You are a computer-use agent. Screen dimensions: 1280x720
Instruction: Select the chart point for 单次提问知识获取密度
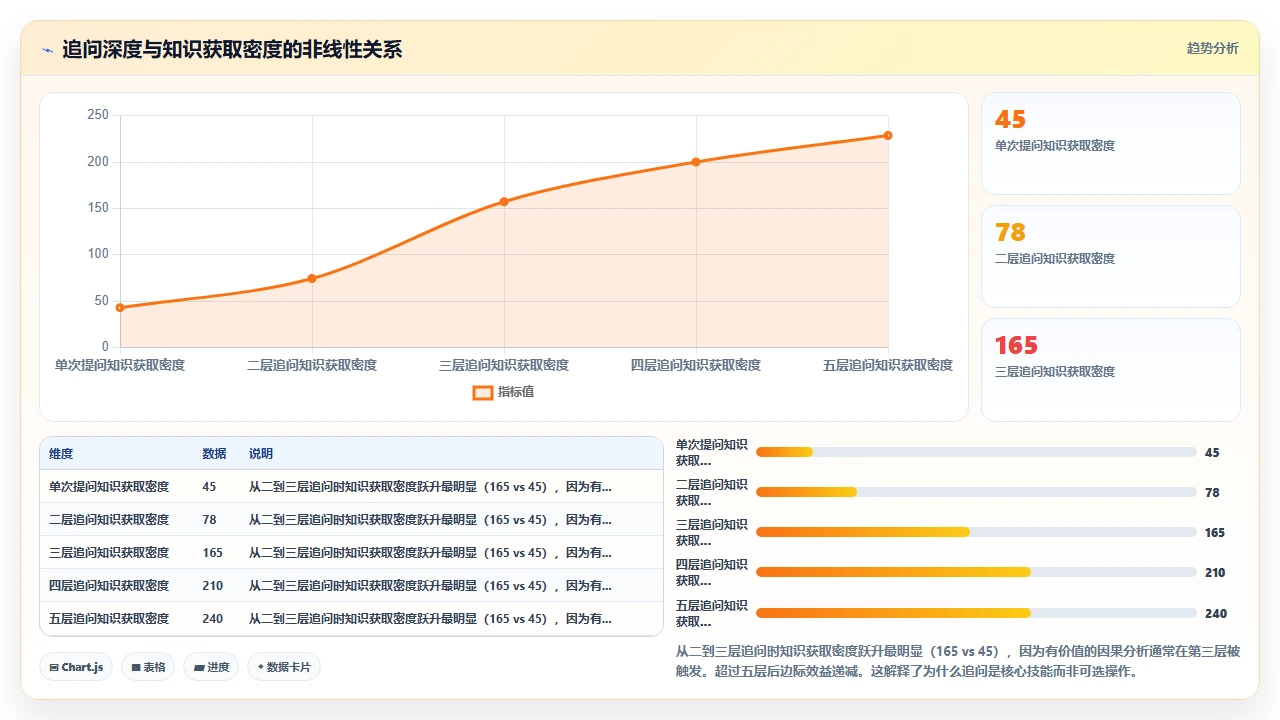point(120,308)
